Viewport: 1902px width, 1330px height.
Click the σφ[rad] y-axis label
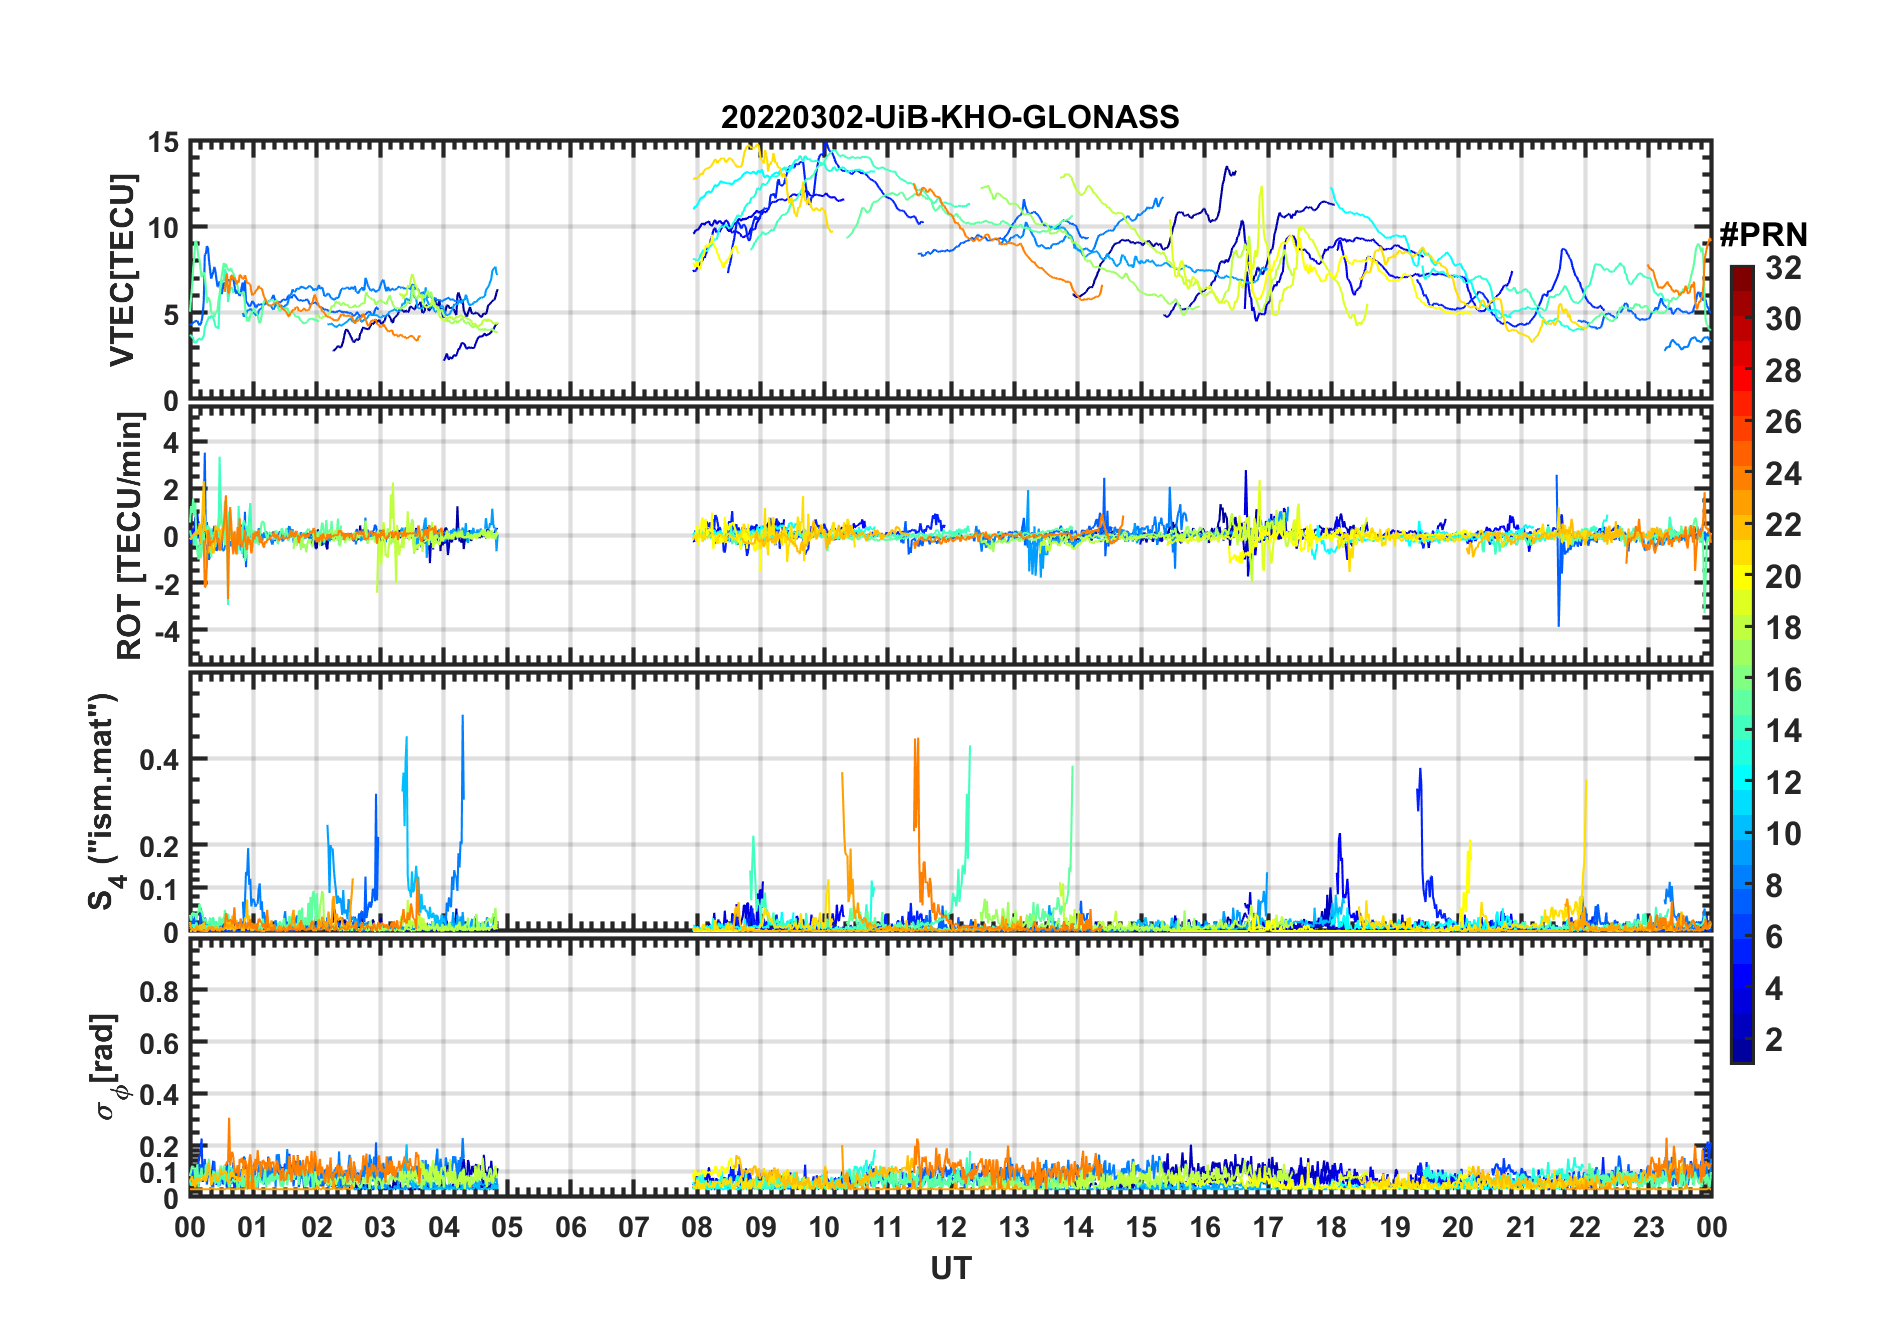click(x=108, y=1067)
